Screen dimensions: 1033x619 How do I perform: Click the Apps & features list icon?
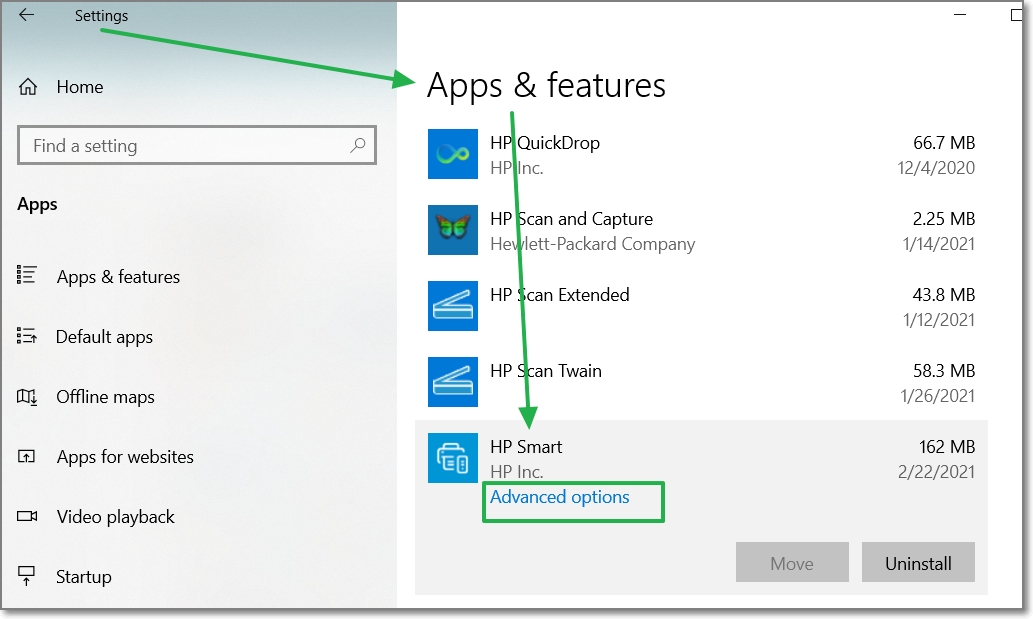pyautogui.click(x=26, y=274)
